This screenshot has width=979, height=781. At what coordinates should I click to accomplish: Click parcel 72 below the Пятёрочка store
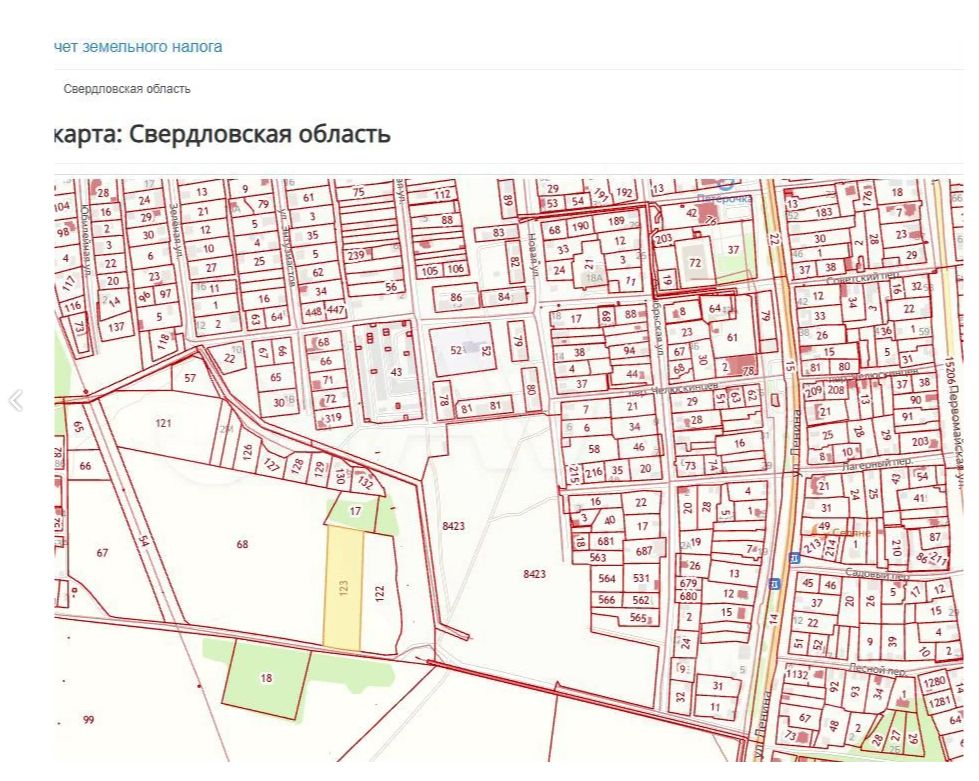tap(695, 263)
